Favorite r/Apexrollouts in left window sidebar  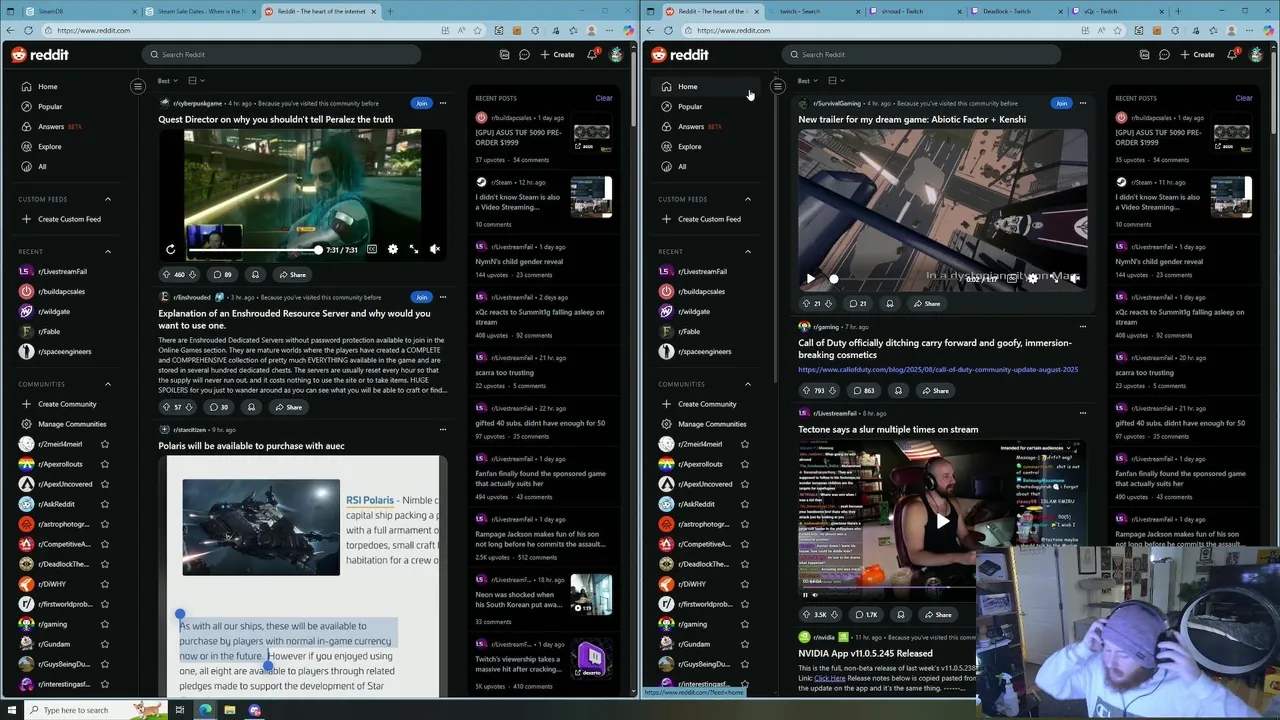105,464
